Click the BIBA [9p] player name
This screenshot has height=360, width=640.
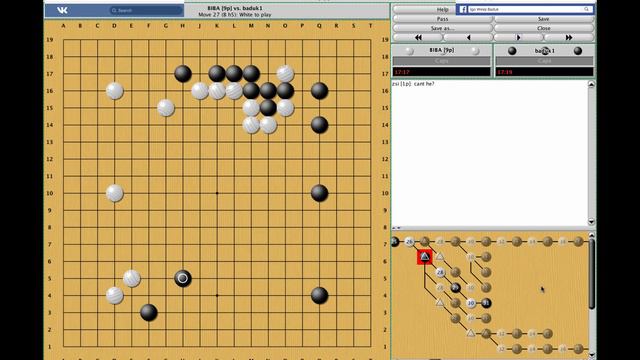click(x=442, y=50)
